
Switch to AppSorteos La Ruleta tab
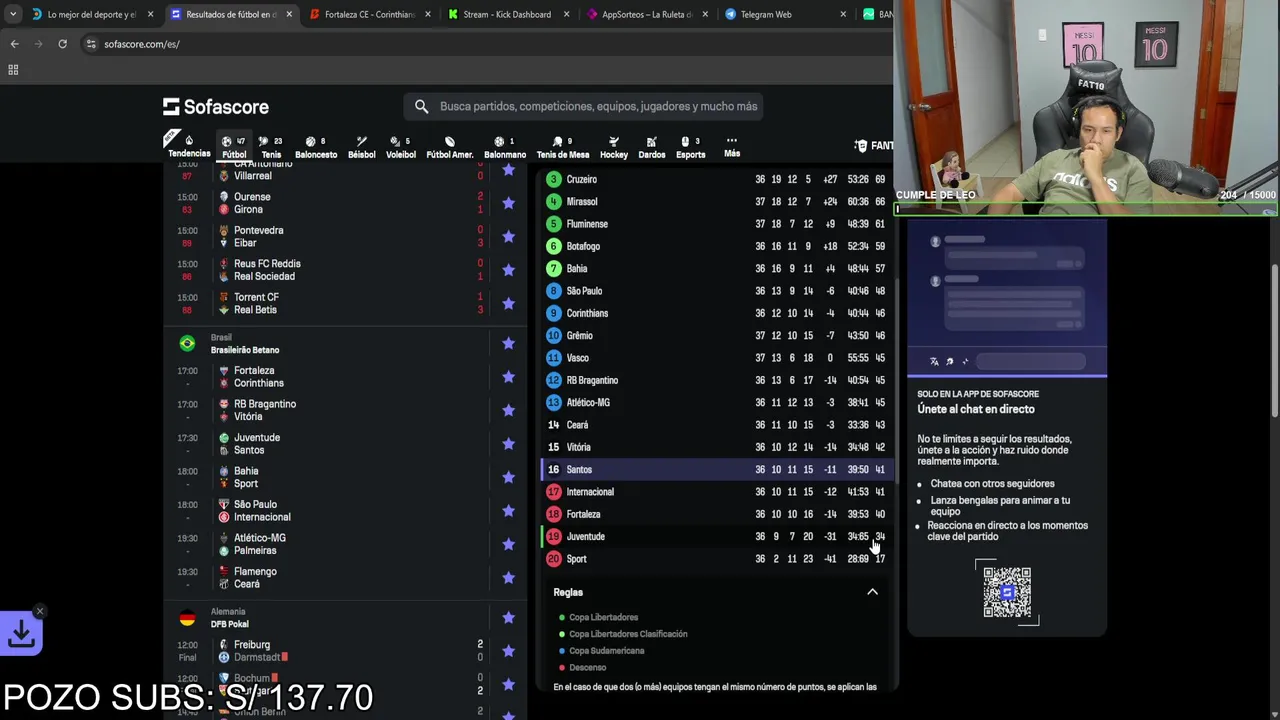pos(646,14)
